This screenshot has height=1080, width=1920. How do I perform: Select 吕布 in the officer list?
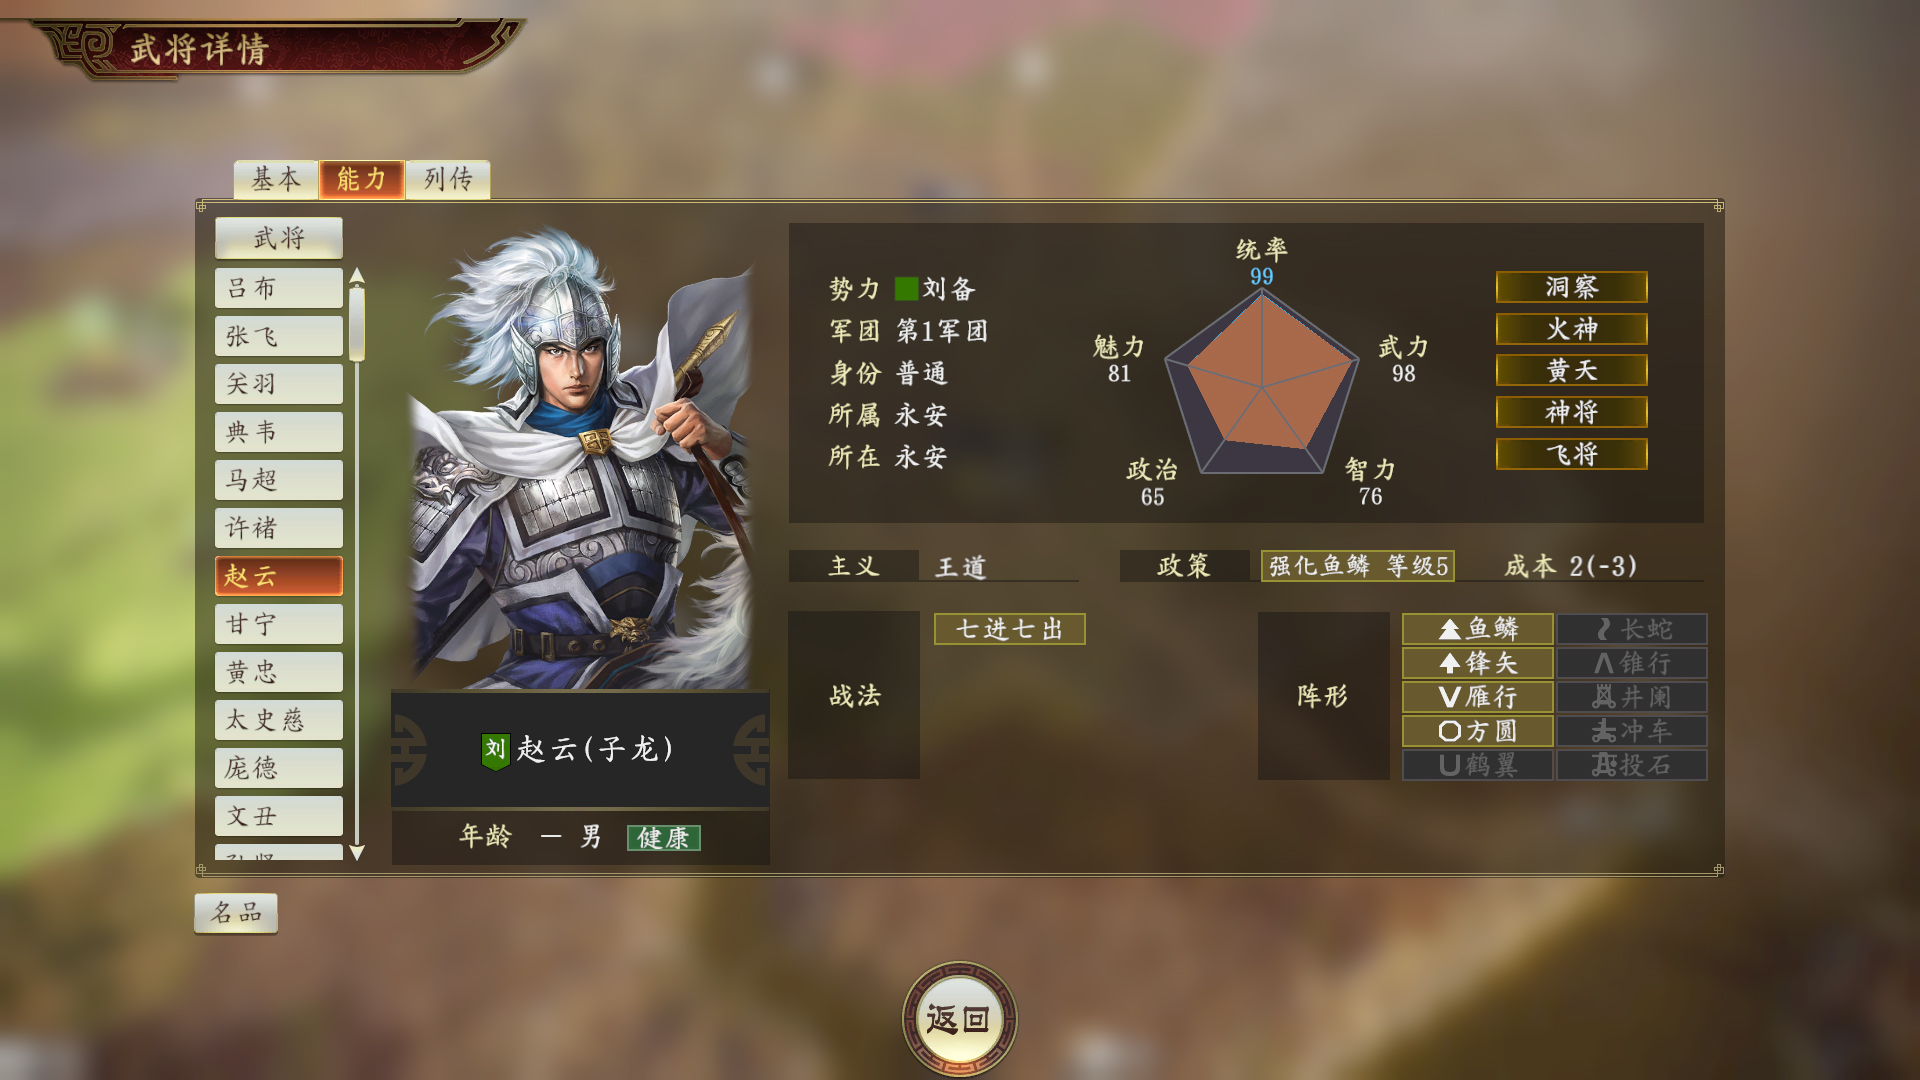(x=279, y=288)
